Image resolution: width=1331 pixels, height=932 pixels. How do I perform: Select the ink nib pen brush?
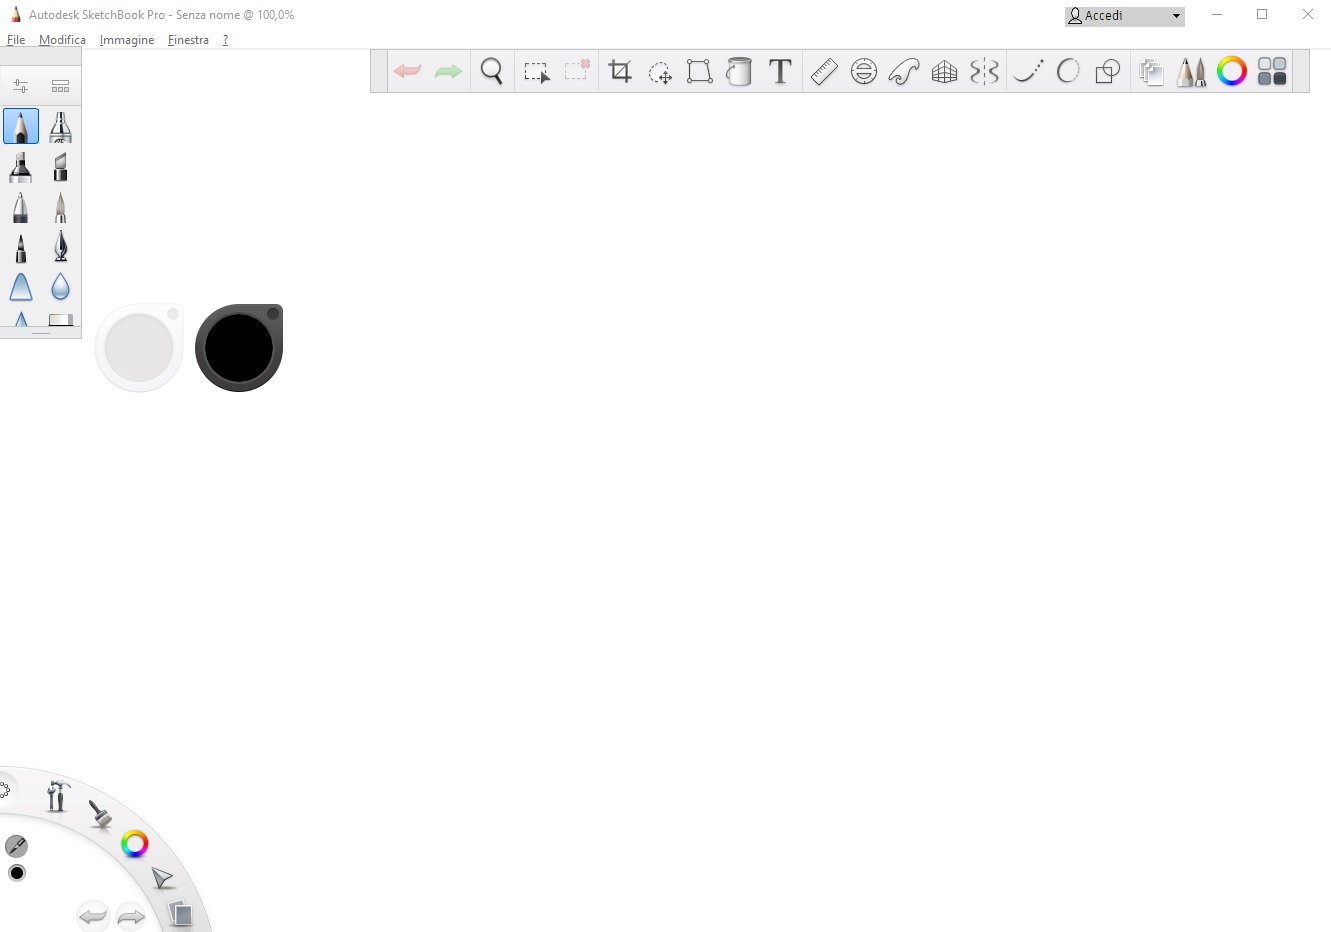click(x=61, y=247)
